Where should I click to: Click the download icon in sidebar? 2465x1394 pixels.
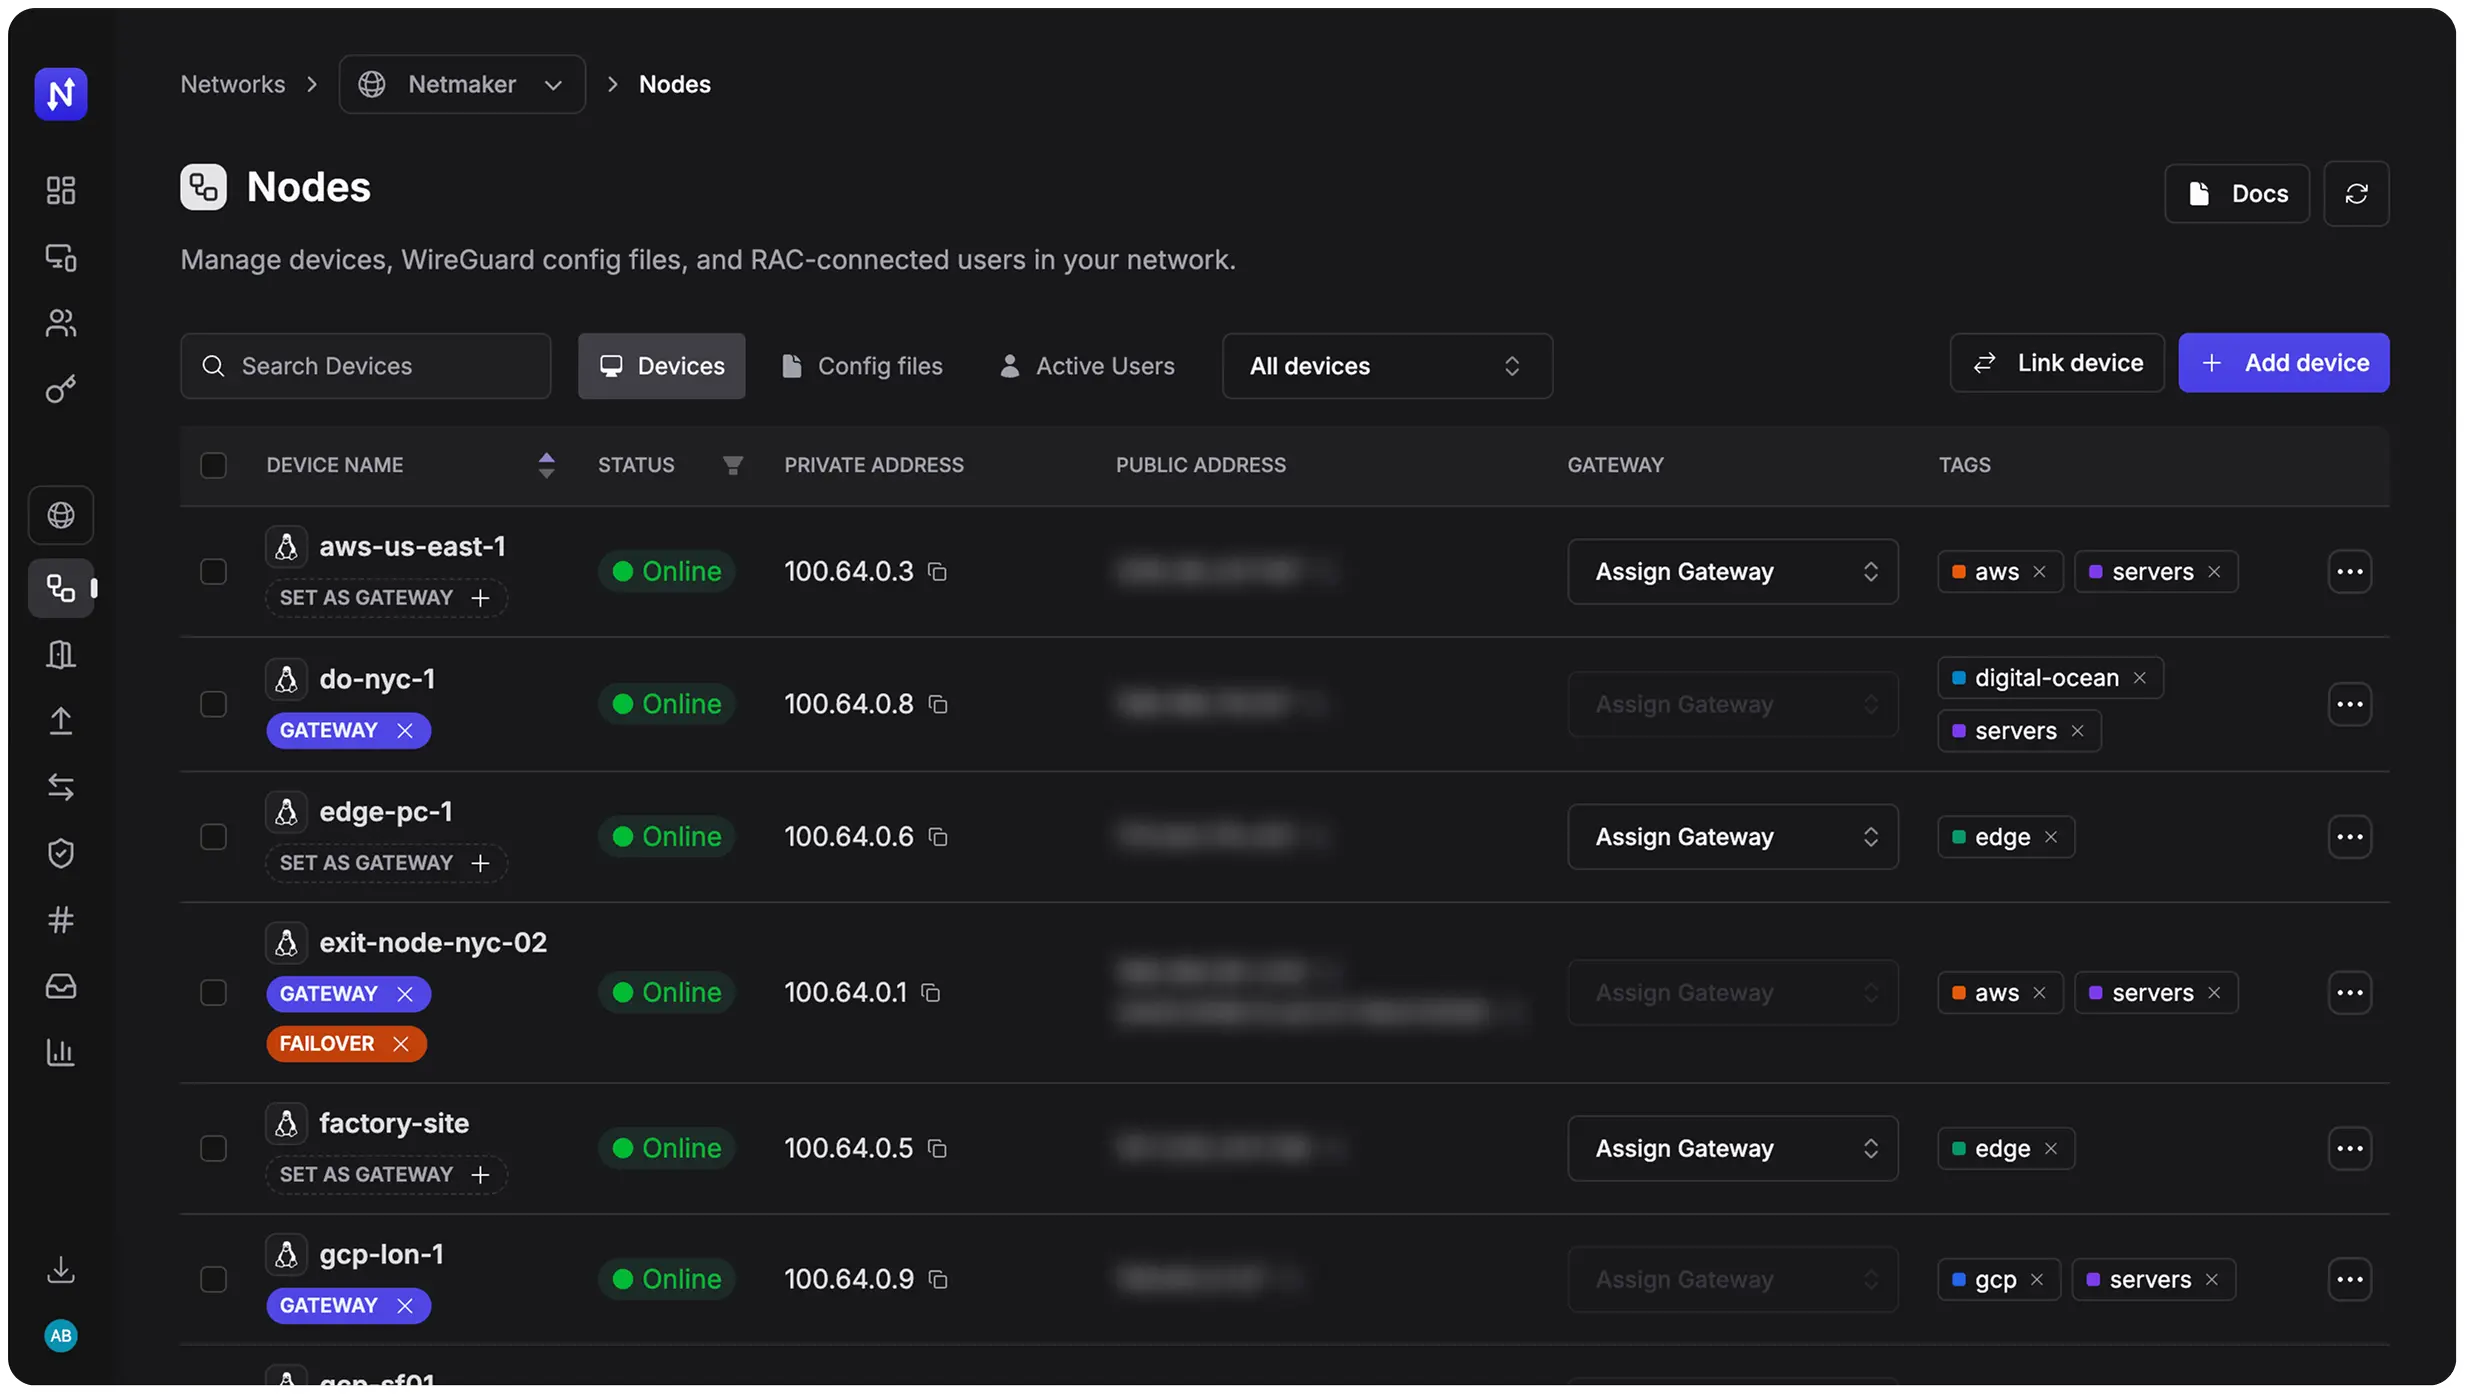click(61, 1270)
